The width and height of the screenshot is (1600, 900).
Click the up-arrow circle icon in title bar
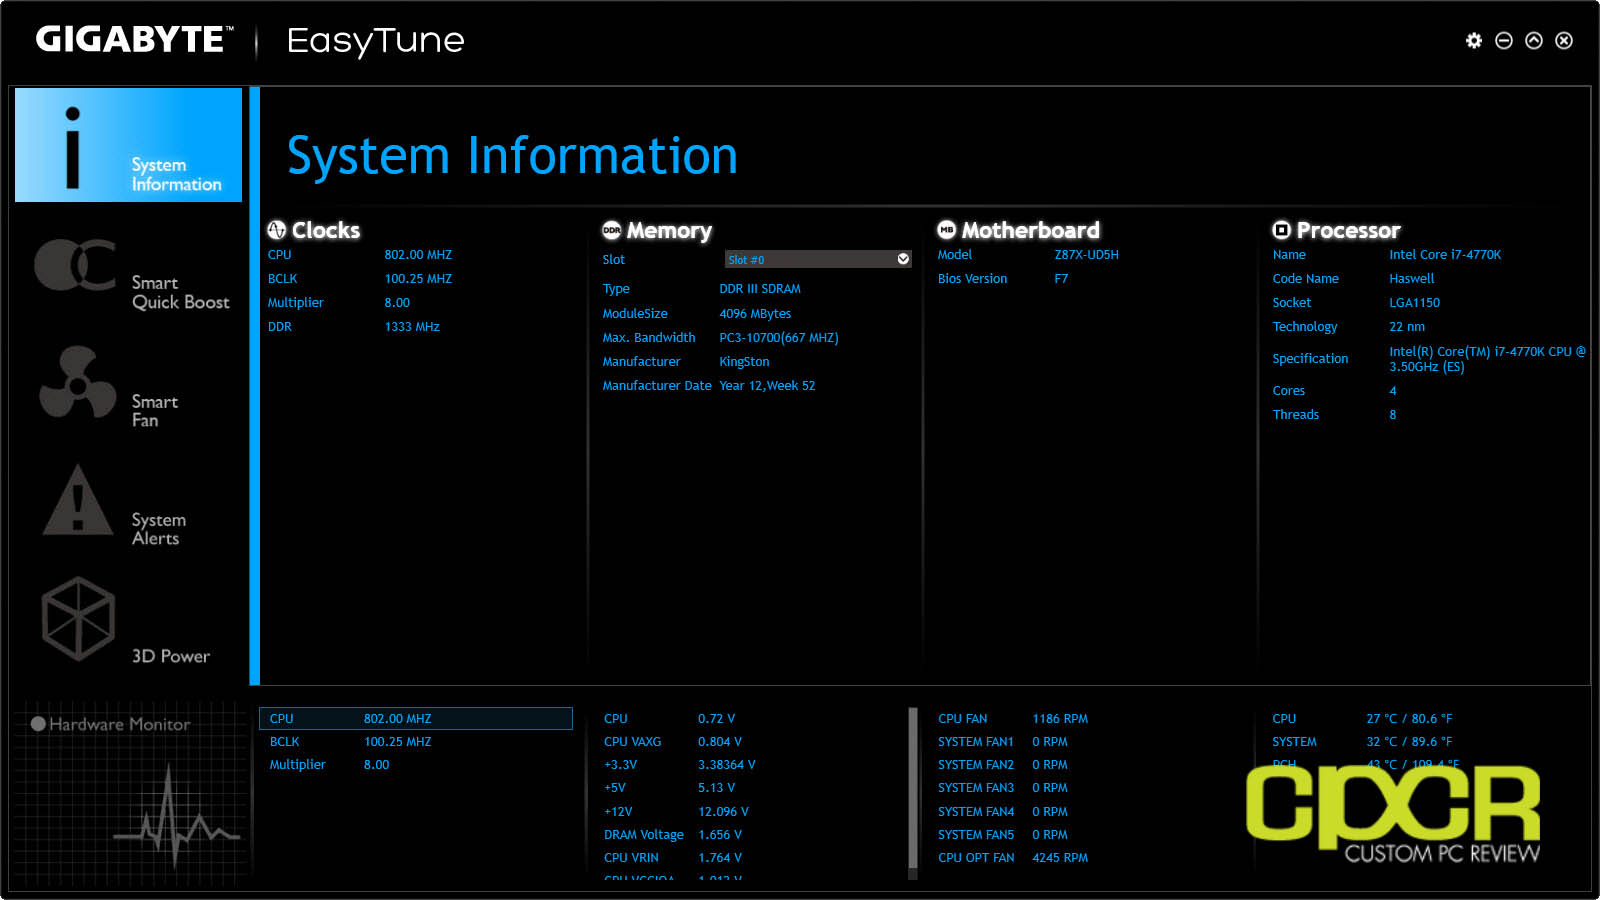(1534, 40)
